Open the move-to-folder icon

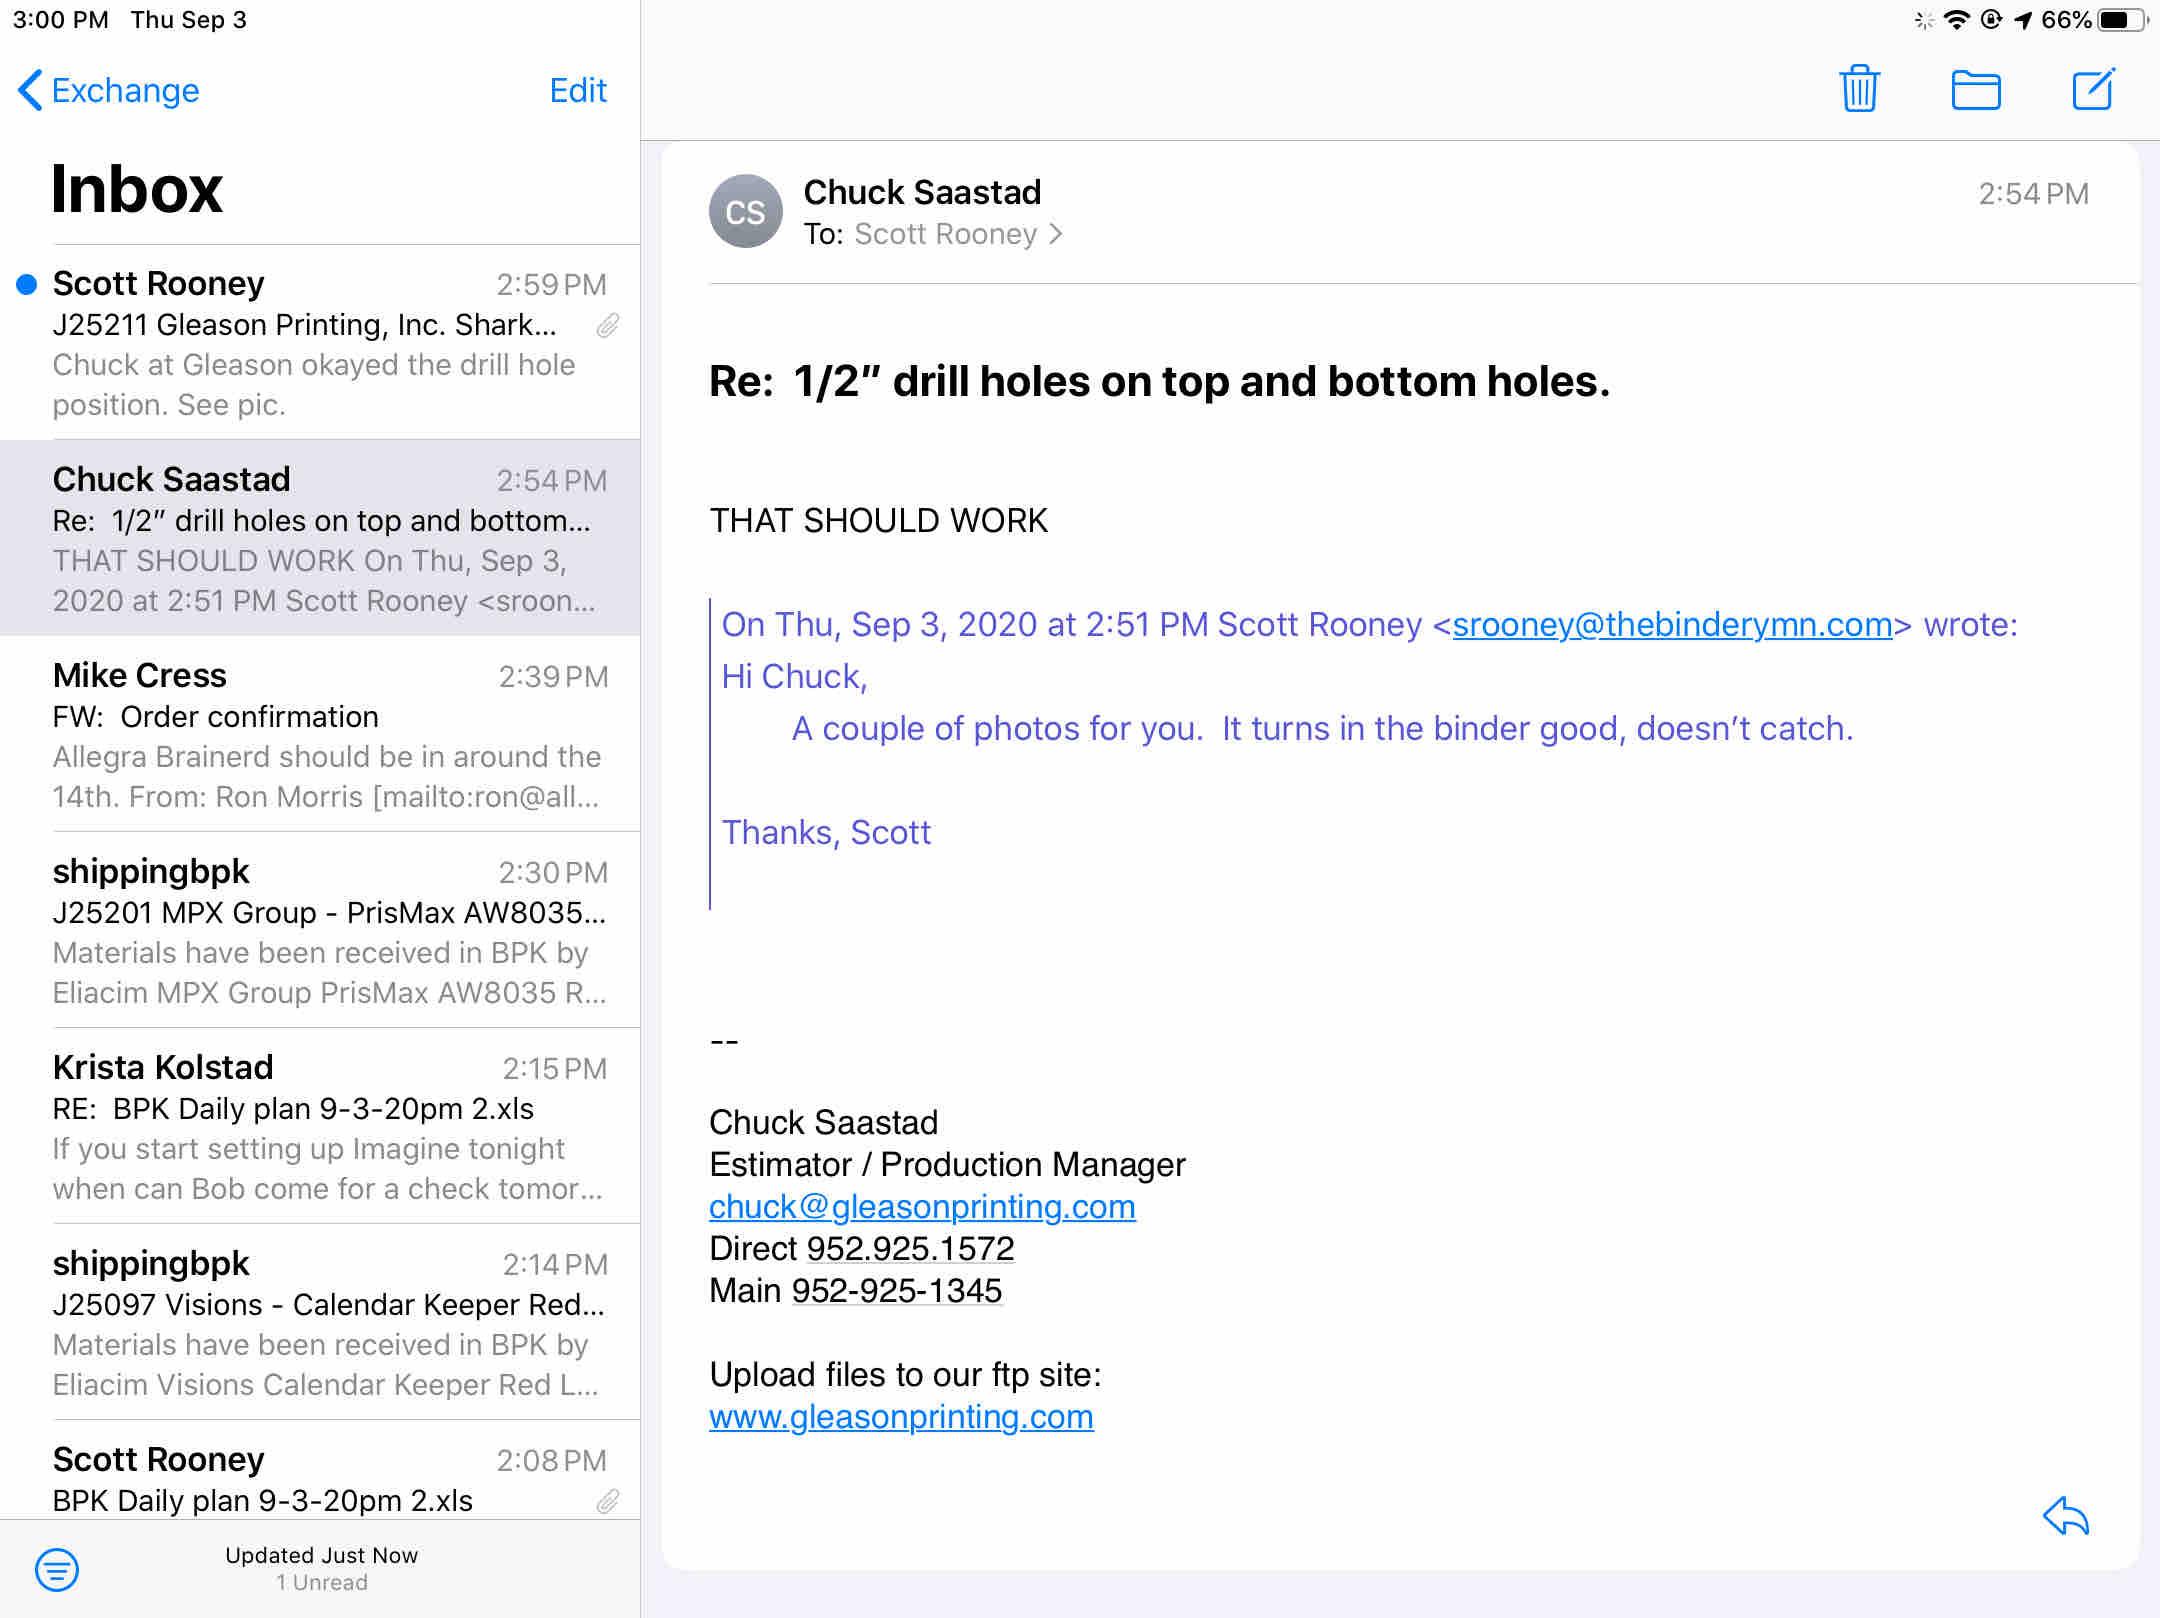(1976, 90)
